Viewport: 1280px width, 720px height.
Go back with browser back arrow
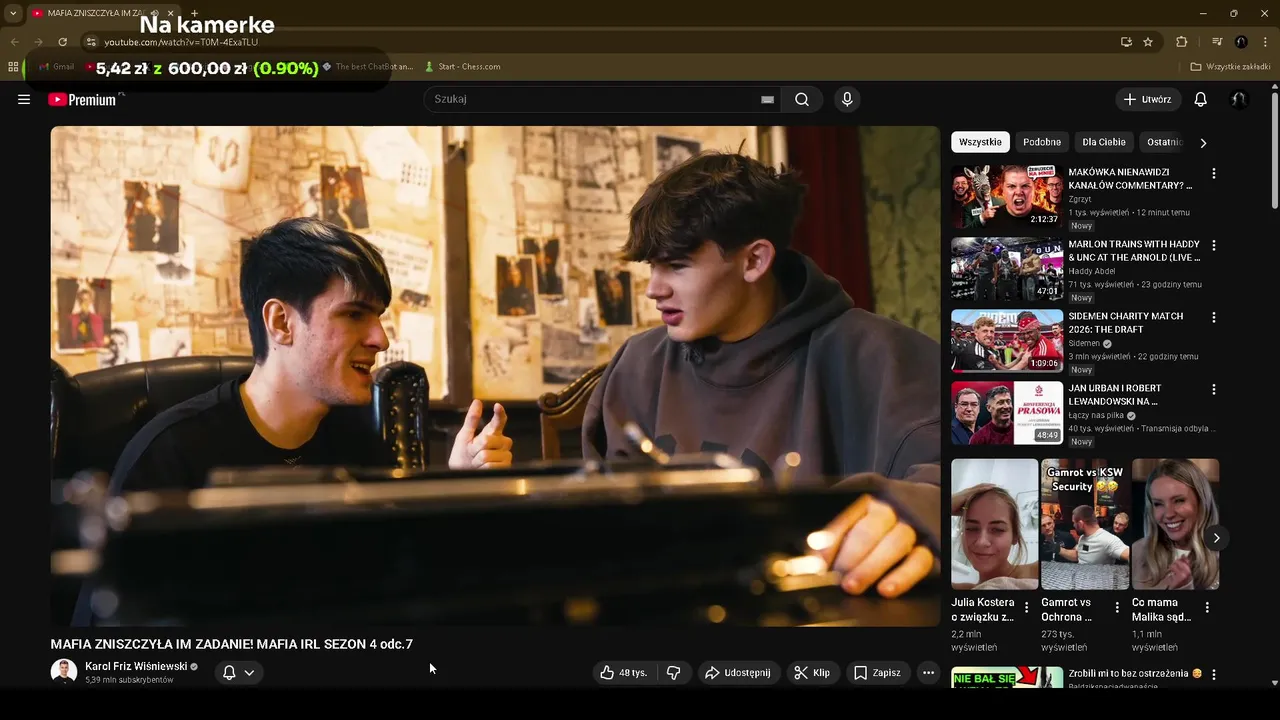coord(14,42)
